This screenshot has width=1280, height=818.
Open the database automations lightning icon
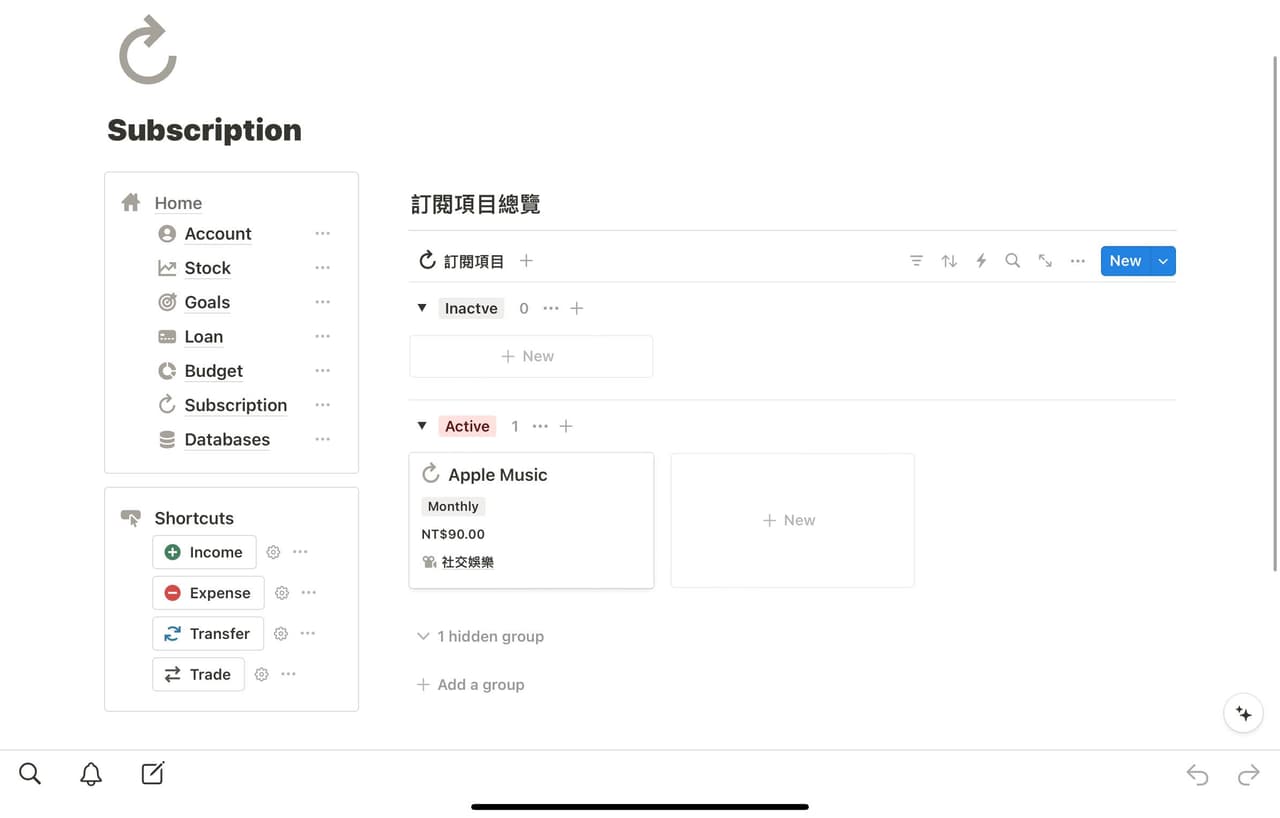point(980,260)
